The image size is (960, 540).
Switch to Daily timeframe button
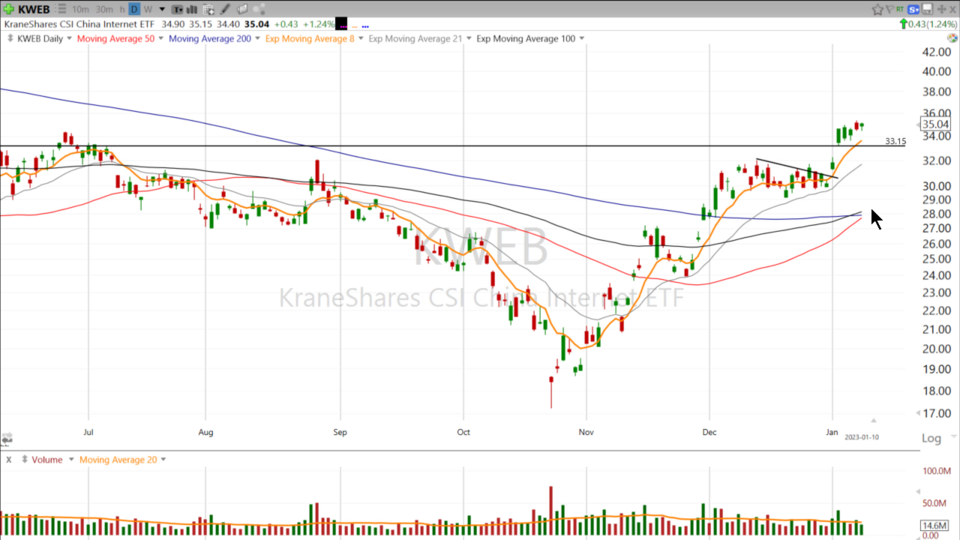click(134, 9)
